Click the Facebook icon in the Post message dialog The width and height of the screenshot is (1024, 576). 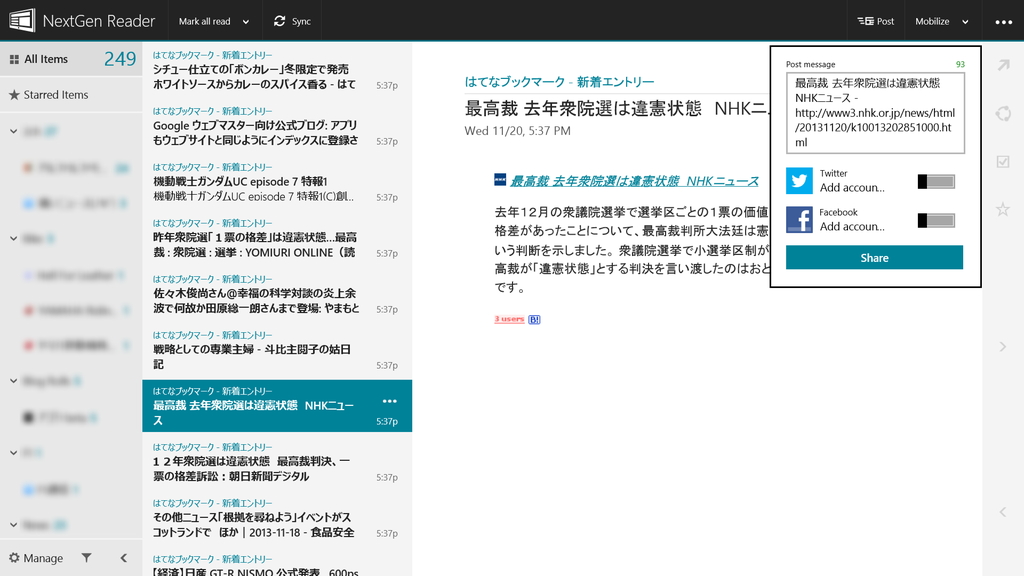[798, 219]
